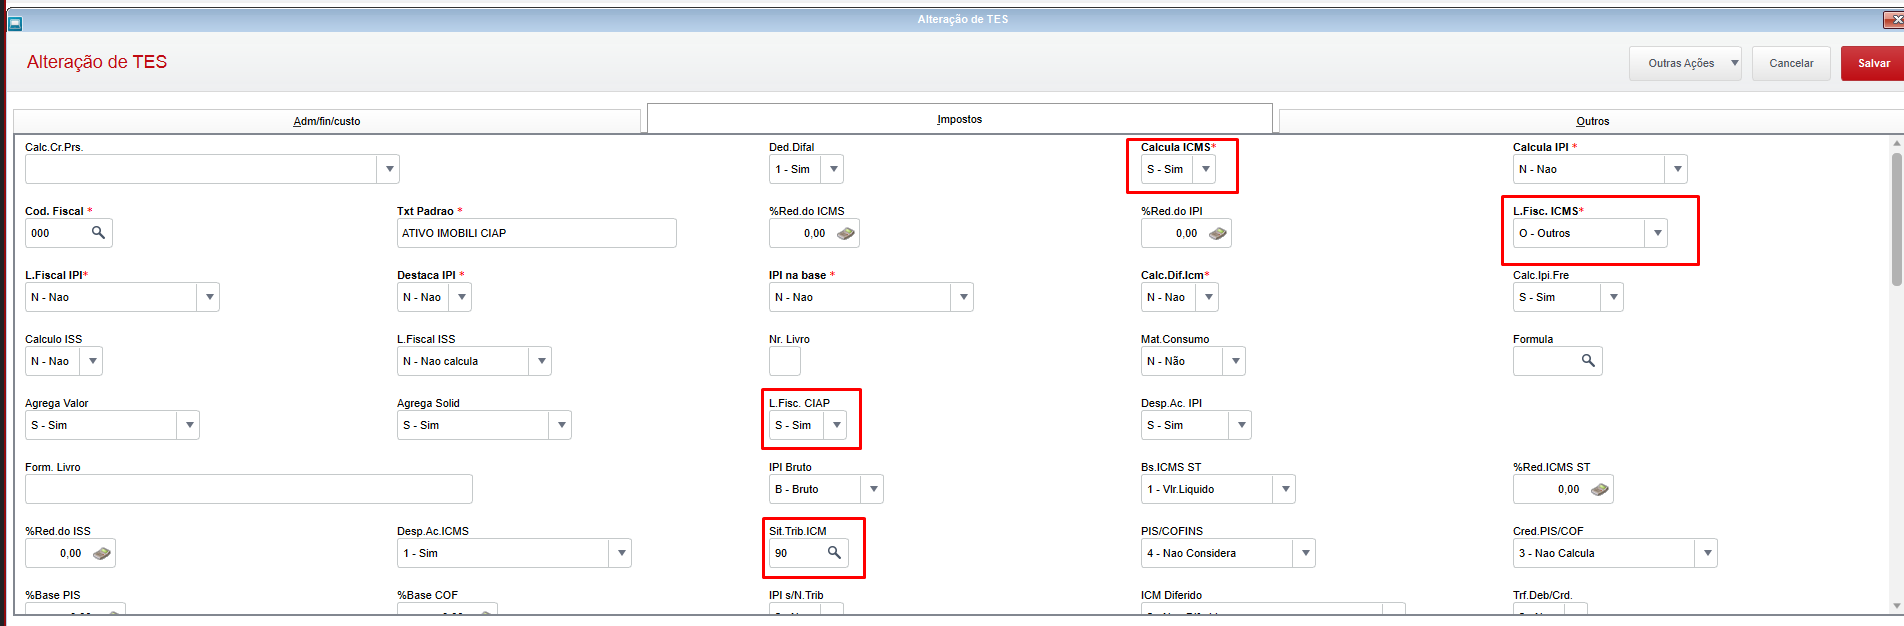The image size is (1904, 626).
Task: Expand L.Fiscal ISS dropdown
Action: 541,361
